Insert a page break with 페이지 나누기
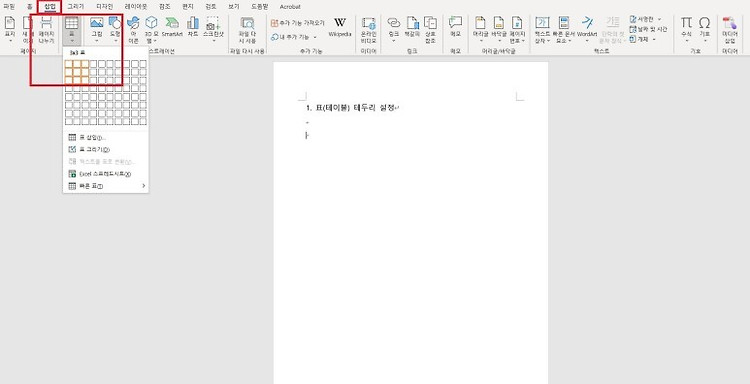 [x=46, y=30]
